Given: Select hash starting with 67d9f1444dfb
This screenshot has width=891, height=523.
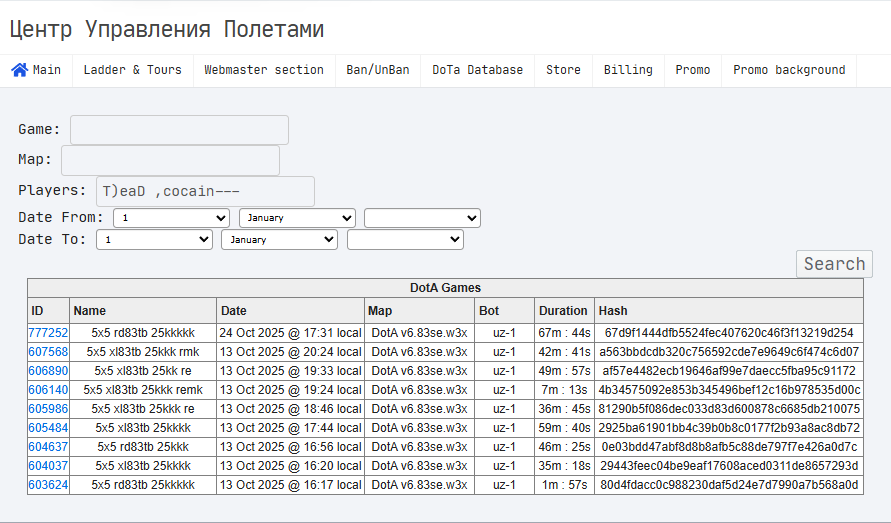Looking at the screenshot, I should coord(729,333).
